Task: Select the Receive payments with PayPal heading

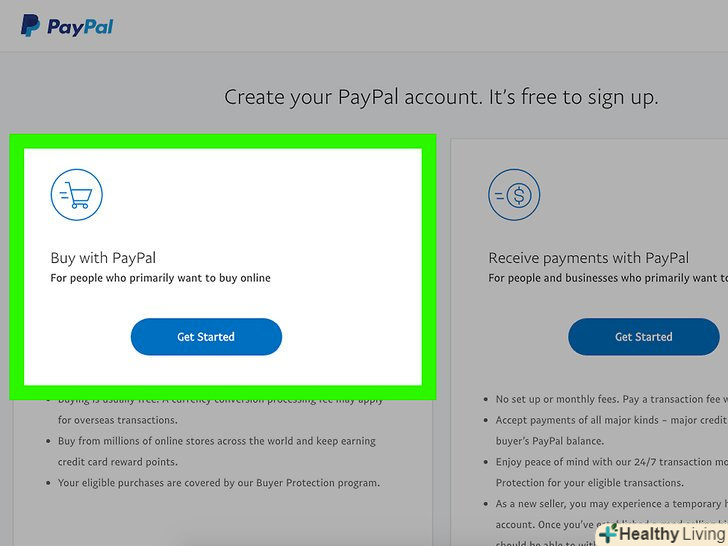Action: [589, 258]
